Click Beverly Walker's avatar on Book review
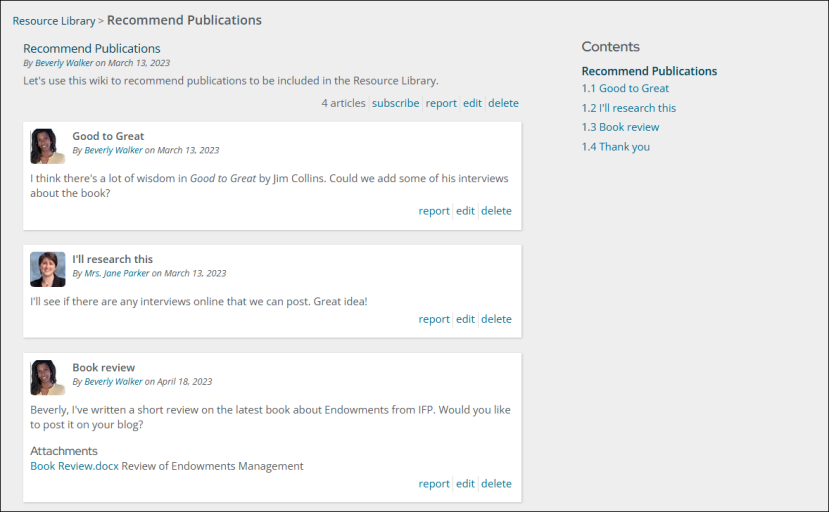This screenshot has height=512, width=829. pos(48,378)
